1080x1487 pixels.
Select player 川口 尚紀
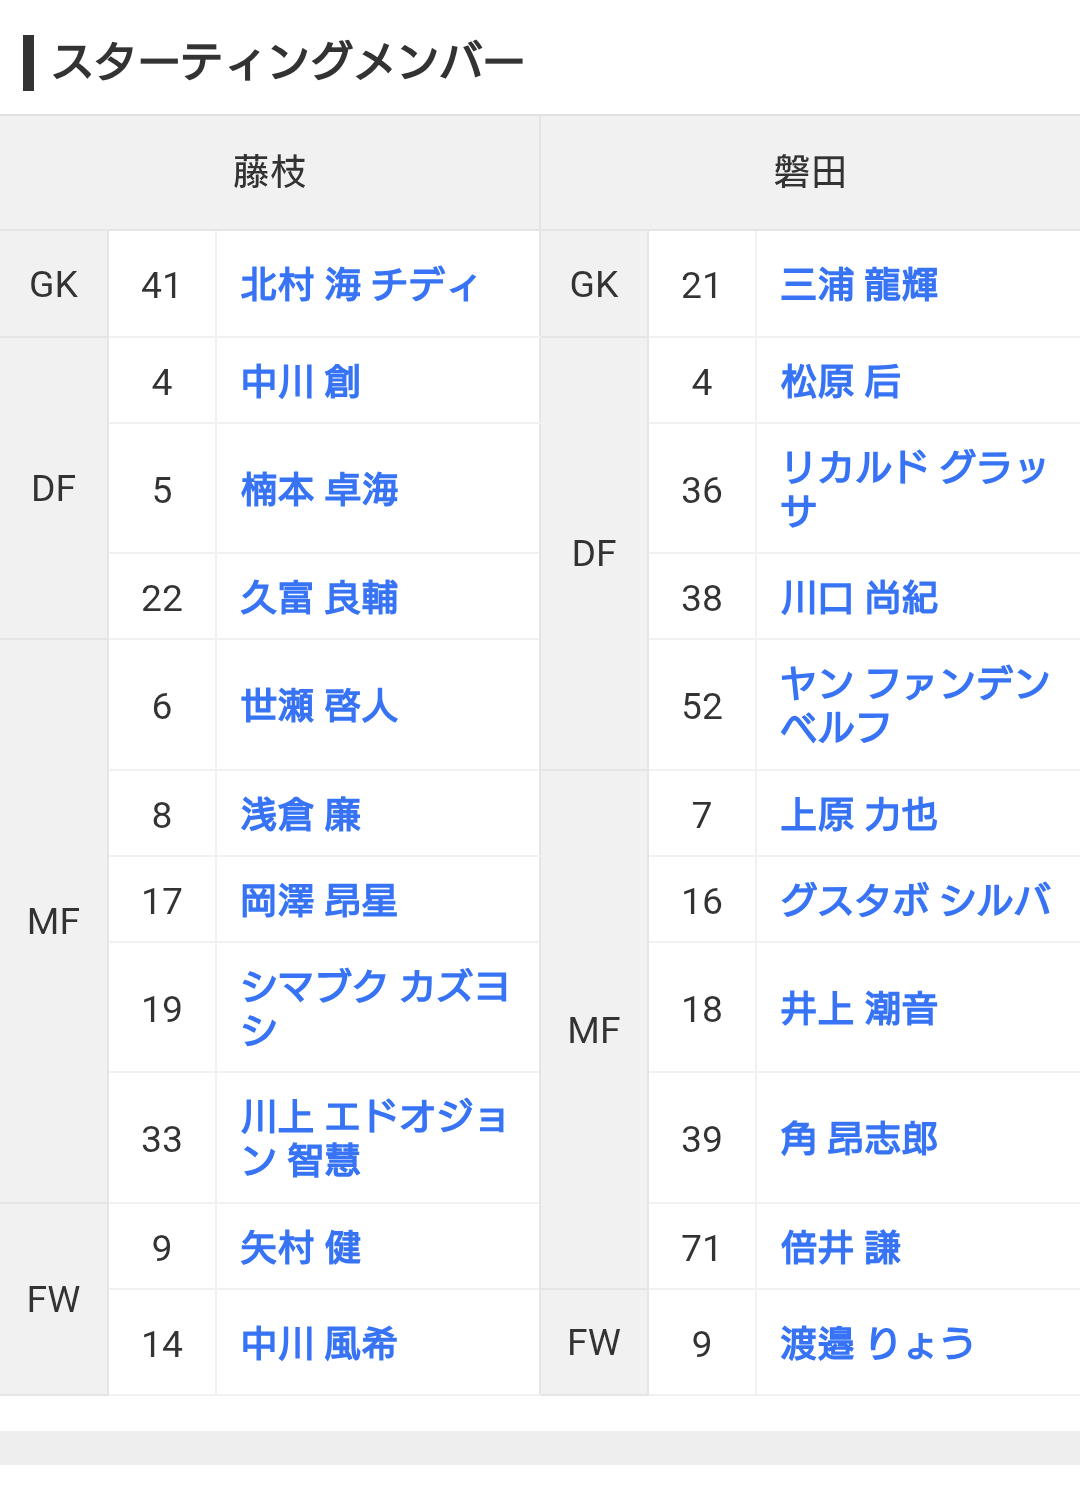(860, 598)
